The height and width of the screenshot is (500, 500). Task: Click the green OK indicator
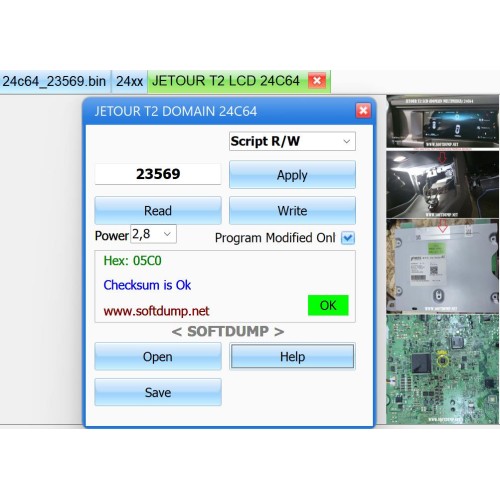point(328,305)
